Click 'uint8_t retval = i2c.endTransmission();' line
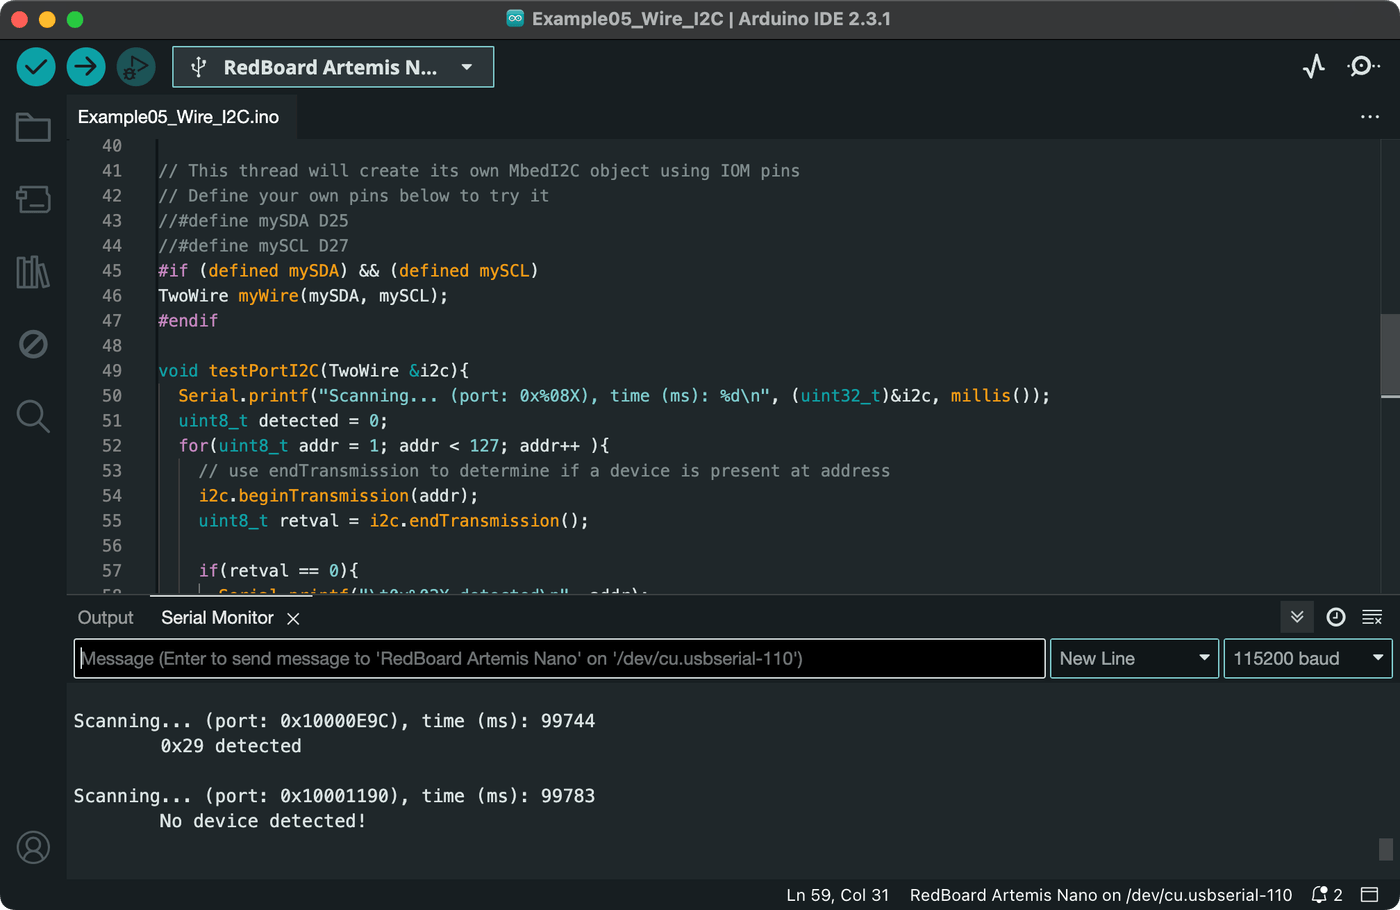This screenshot has height=910, width=1400. coord(393,521)
